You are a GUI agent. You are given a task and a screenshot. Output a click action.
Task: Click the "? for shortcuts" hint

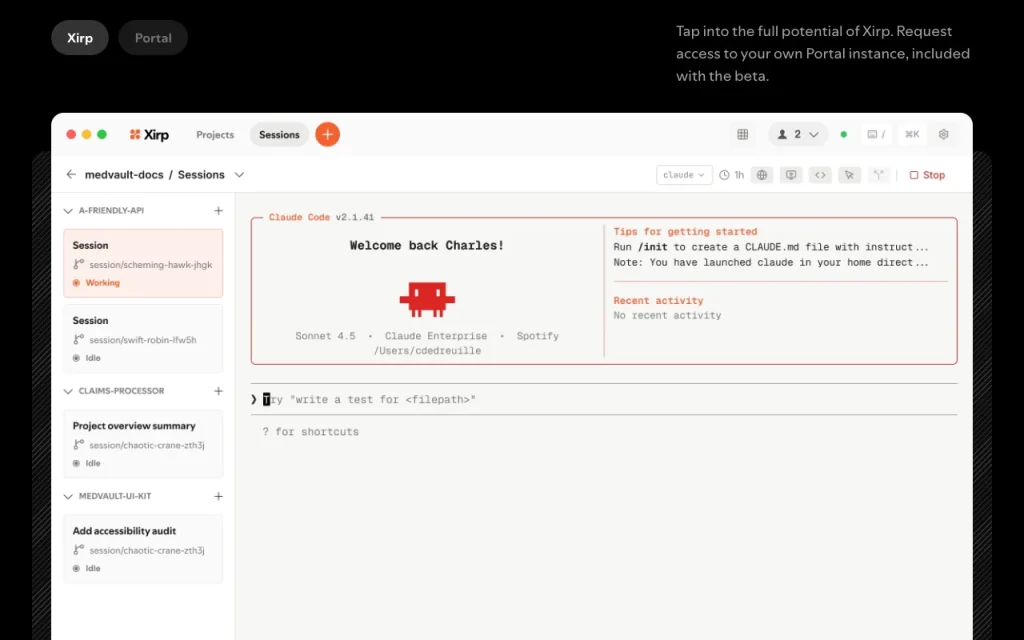point(311,432)
